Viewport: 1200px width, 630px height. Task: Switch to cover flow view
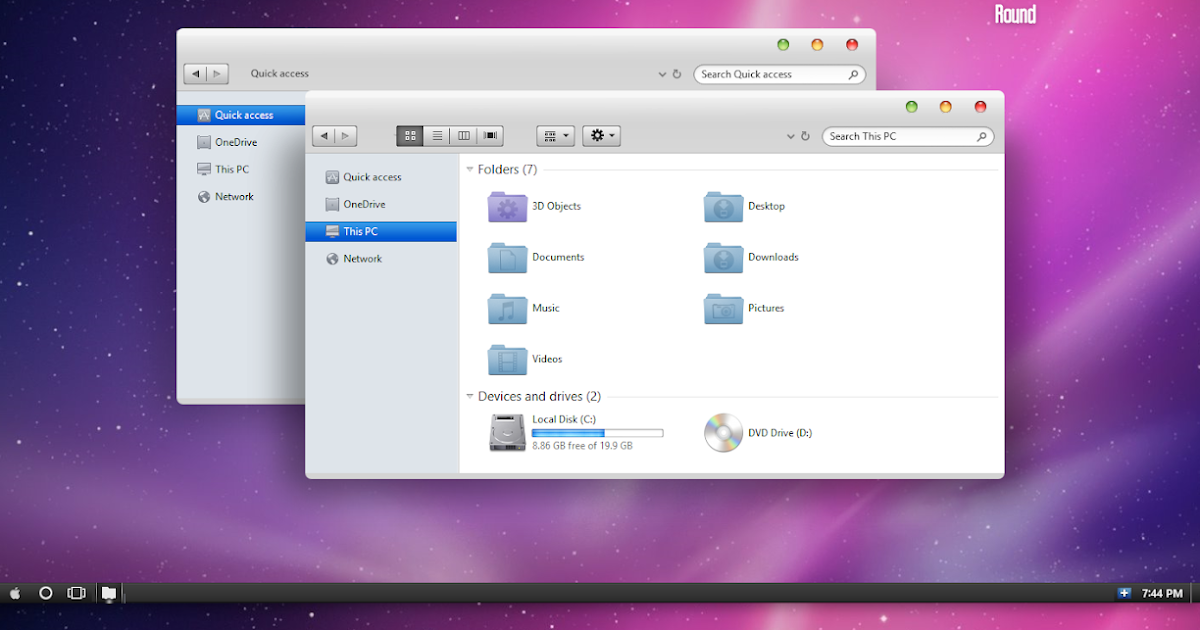tap(490, 136)
